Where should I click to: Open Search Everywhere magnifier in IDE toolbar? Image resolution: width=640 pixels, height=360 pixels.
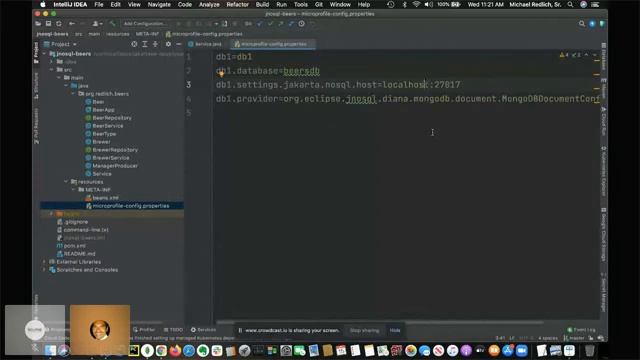582,24
